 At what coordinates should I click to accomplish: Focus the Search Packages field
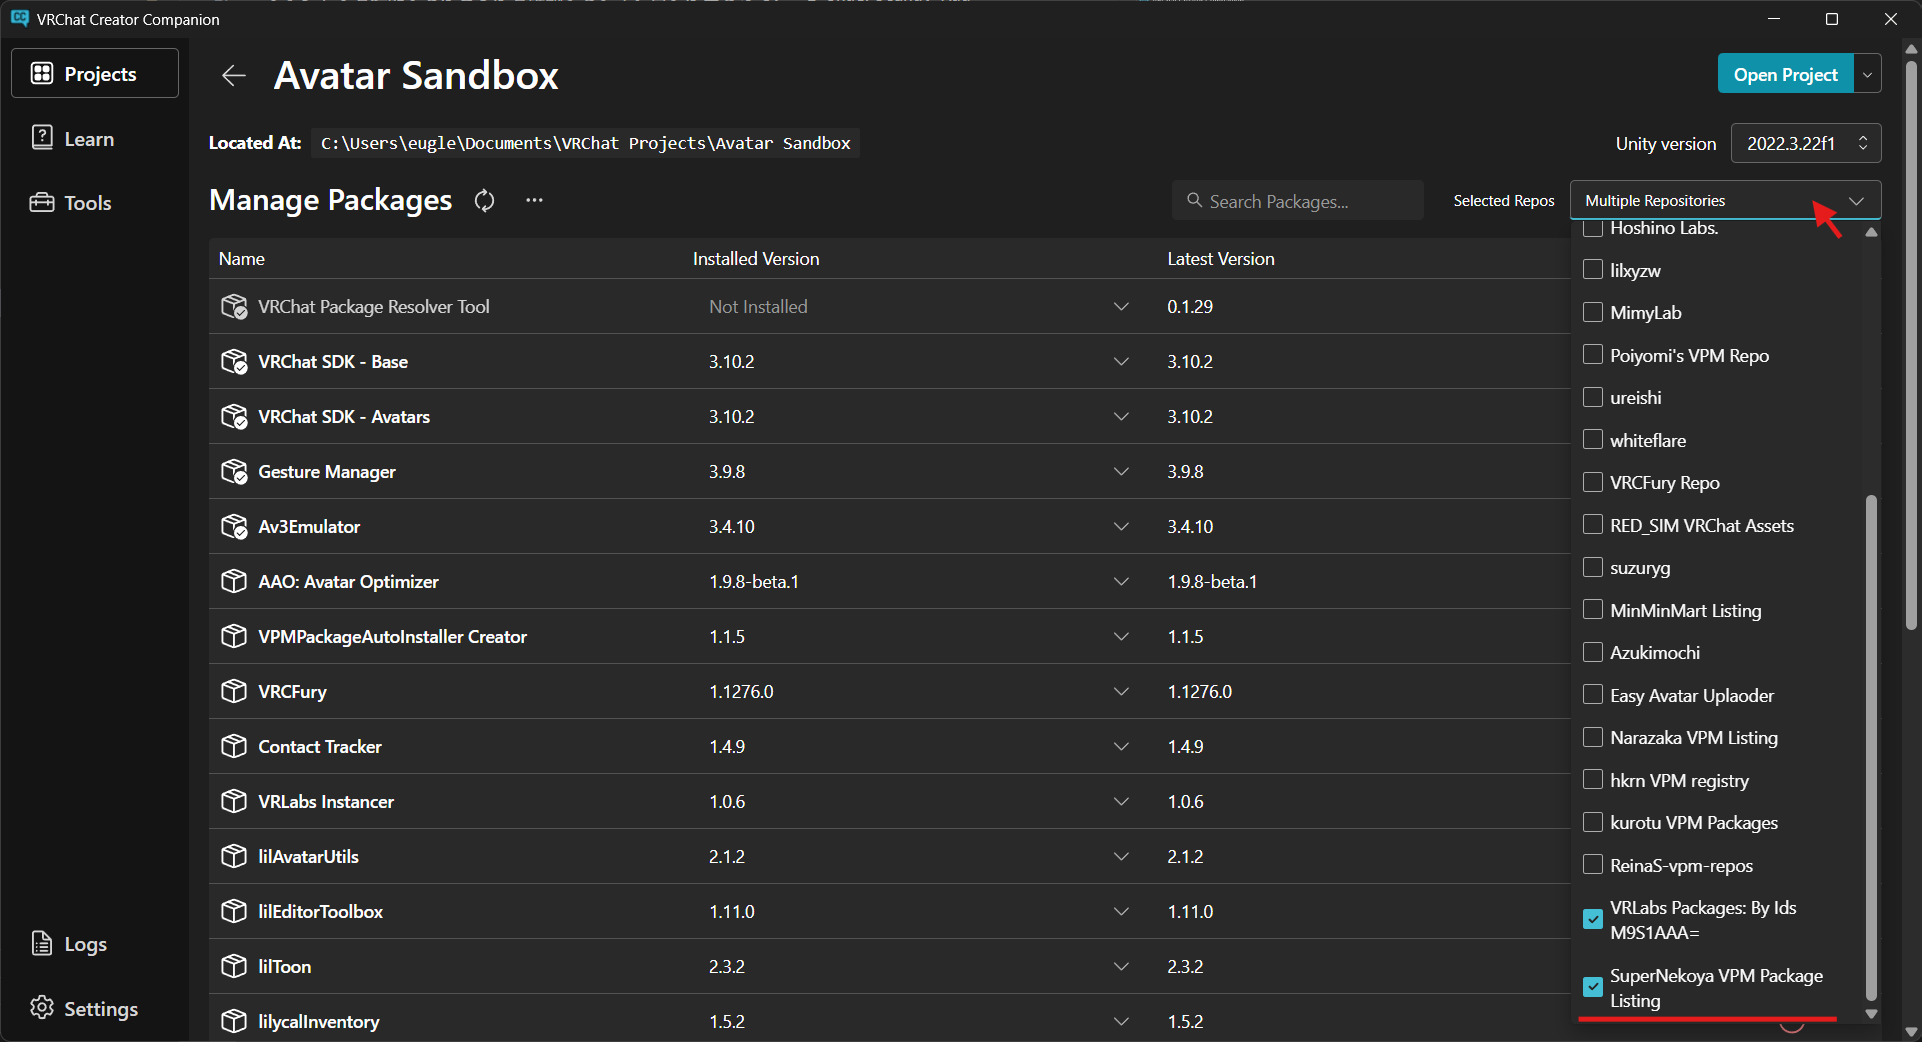[1297, 200]
